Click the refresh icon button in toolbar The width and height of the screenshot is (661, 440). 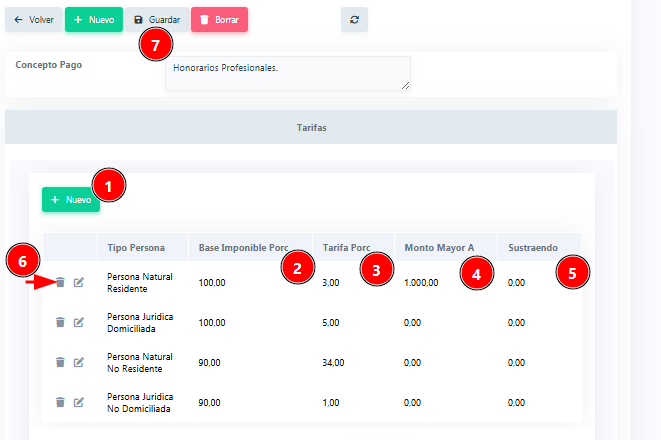pyautogui.click(x=354, y=19)
